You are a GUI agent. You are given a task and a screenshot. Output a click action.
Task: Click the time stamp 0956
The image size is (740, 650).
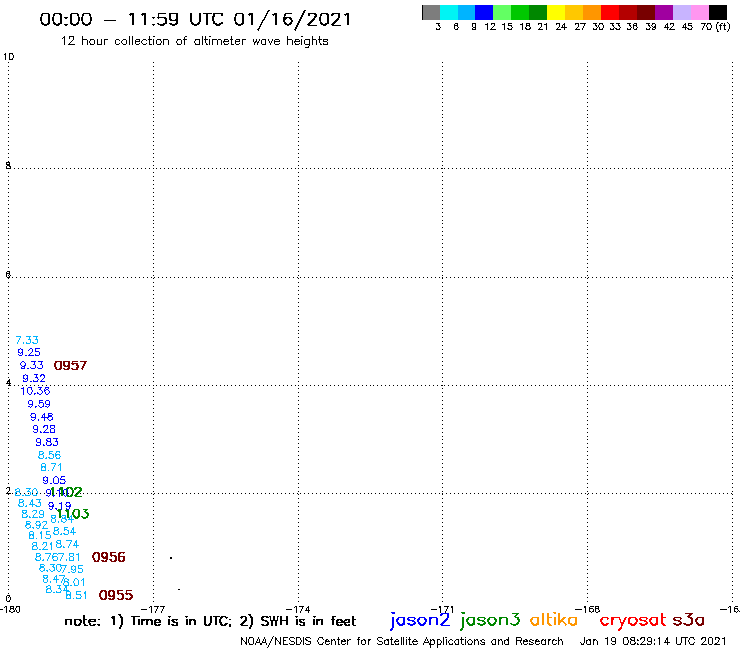109,557
